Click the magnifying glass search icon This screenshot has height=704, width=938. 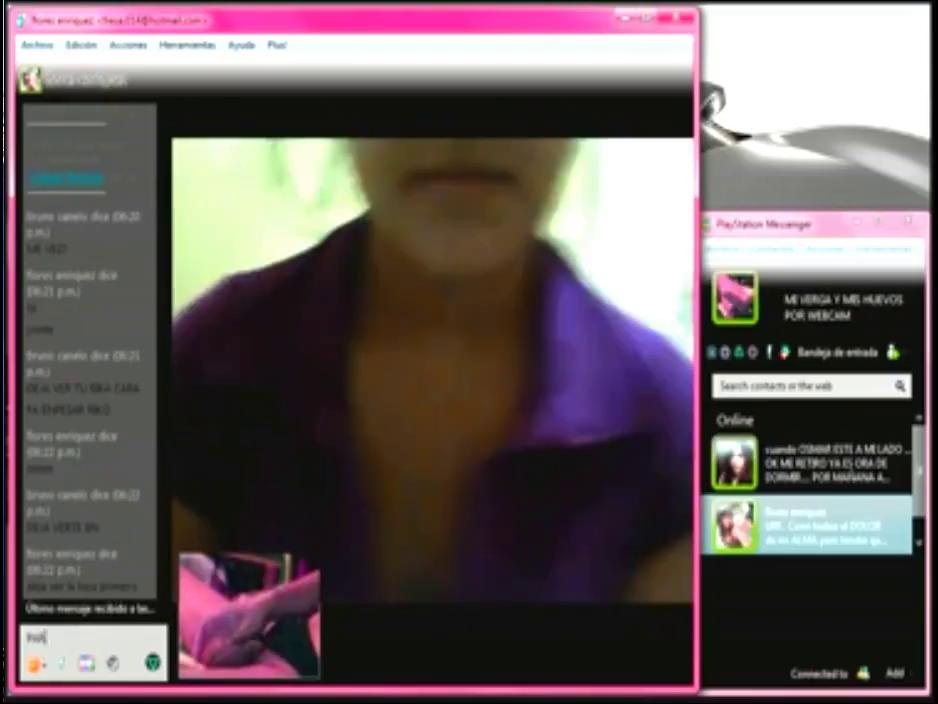(900, 386)
